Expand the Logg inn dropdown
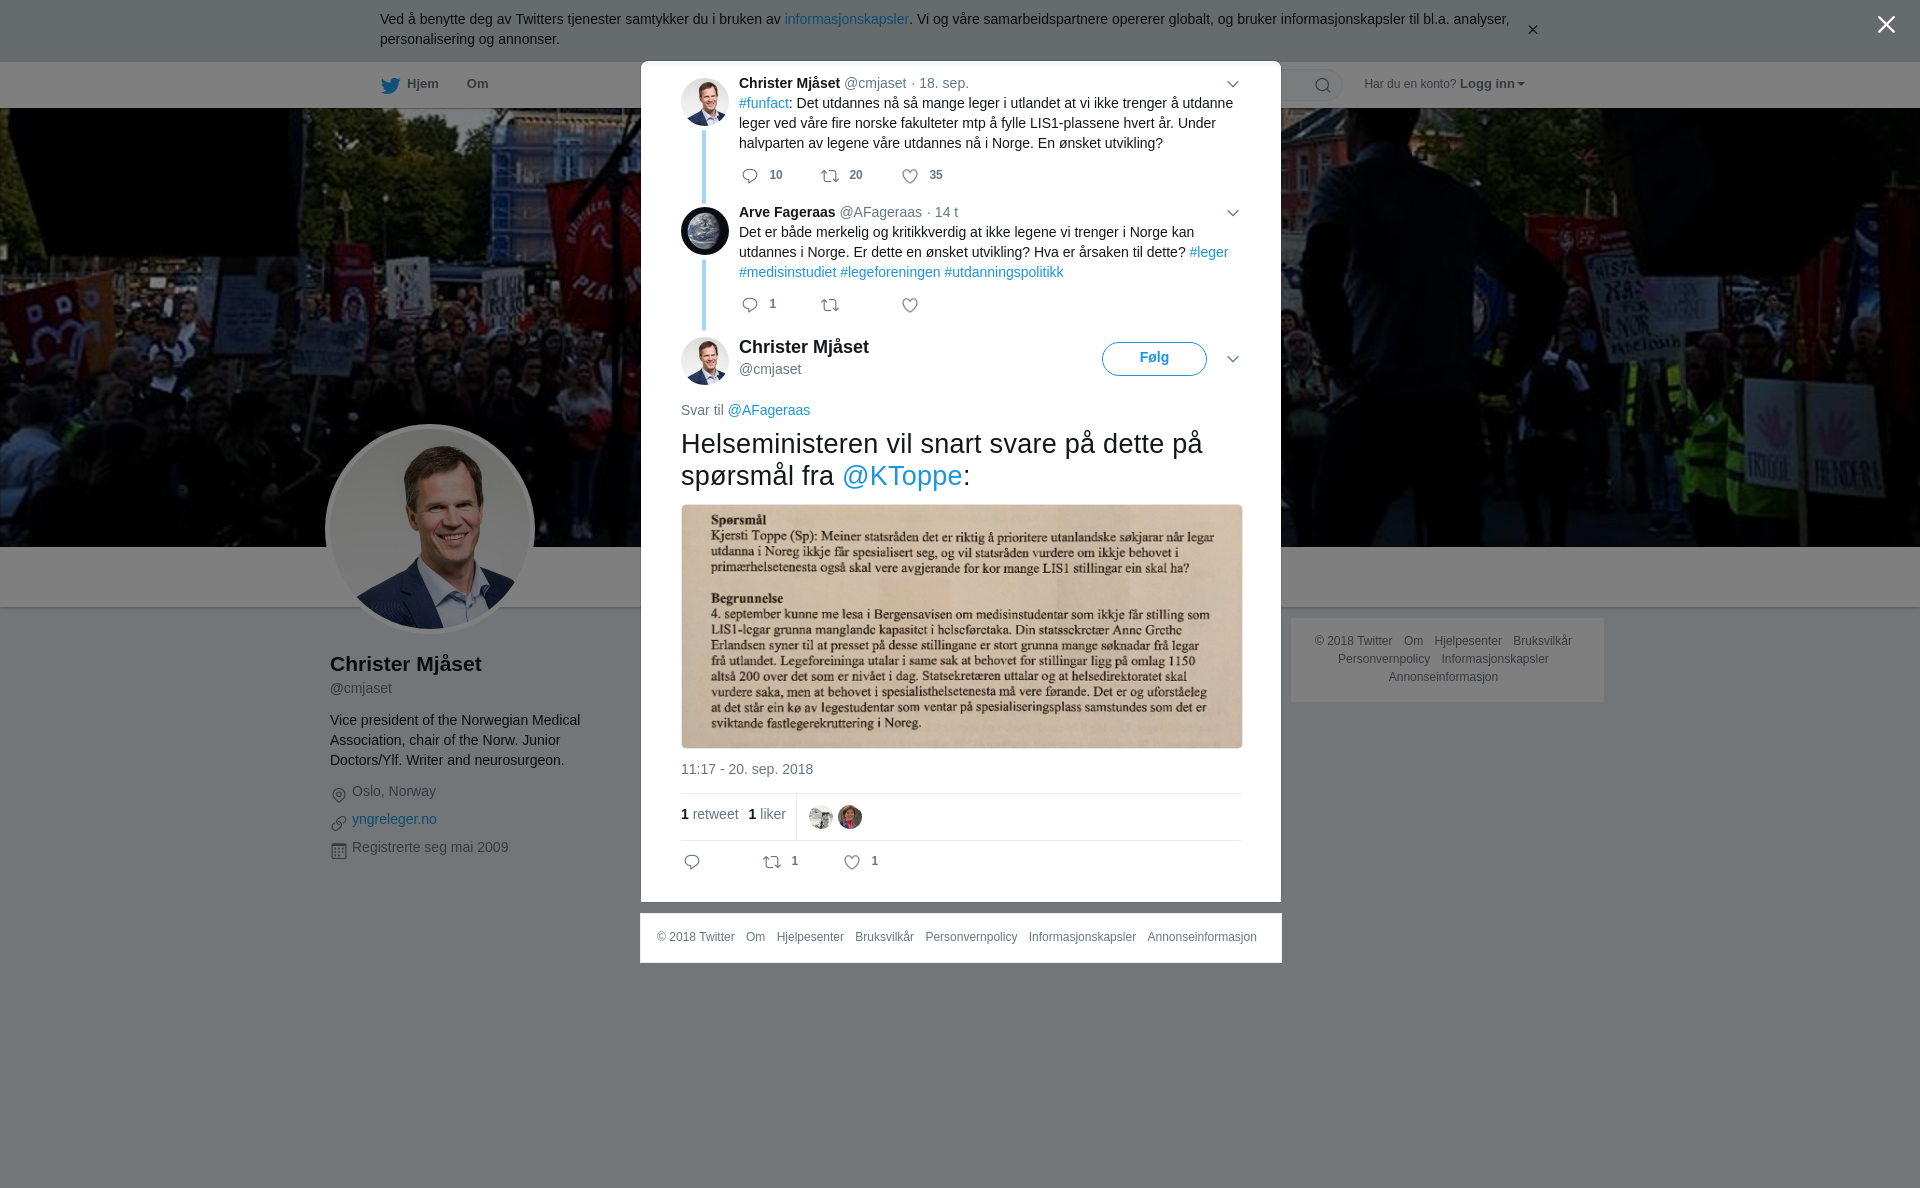 (1492, 84)
